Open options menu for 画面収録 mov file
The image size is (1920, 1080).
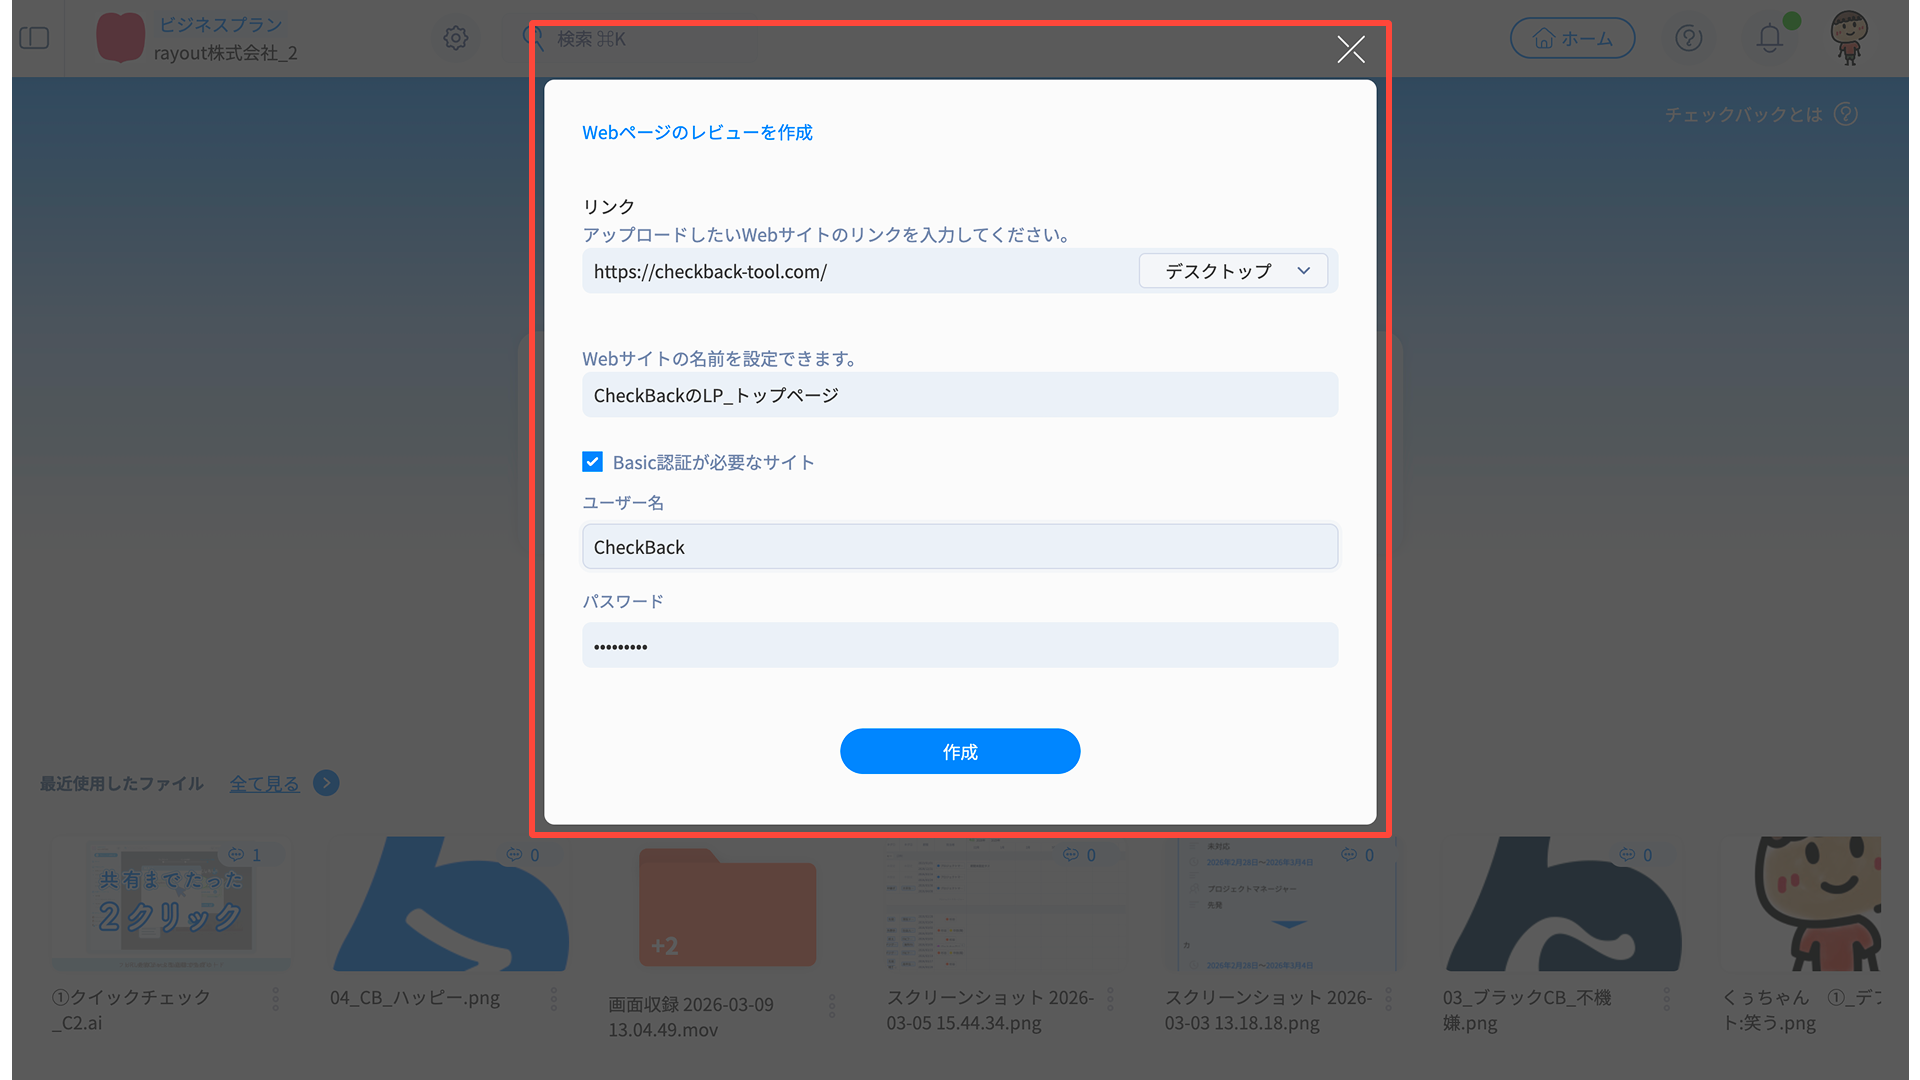[831, 1006]
